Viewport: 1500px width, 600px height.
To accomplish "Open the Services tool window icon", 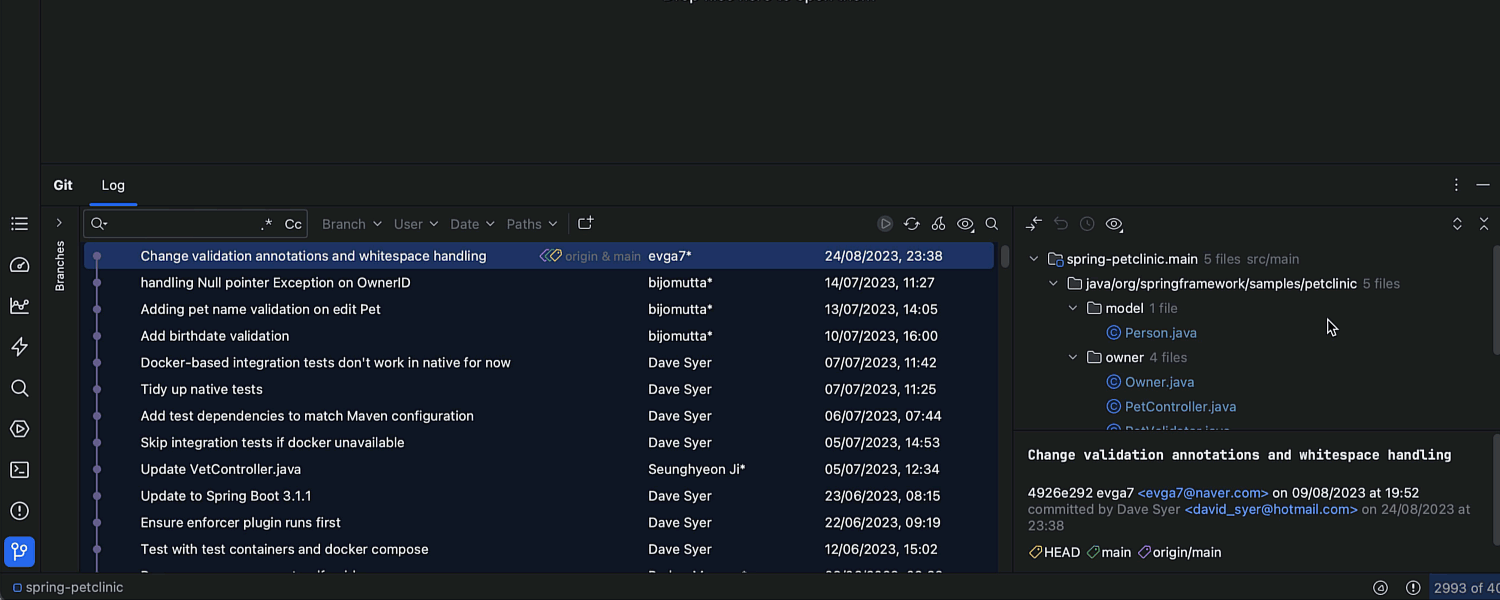I will [x=19, y=429].
